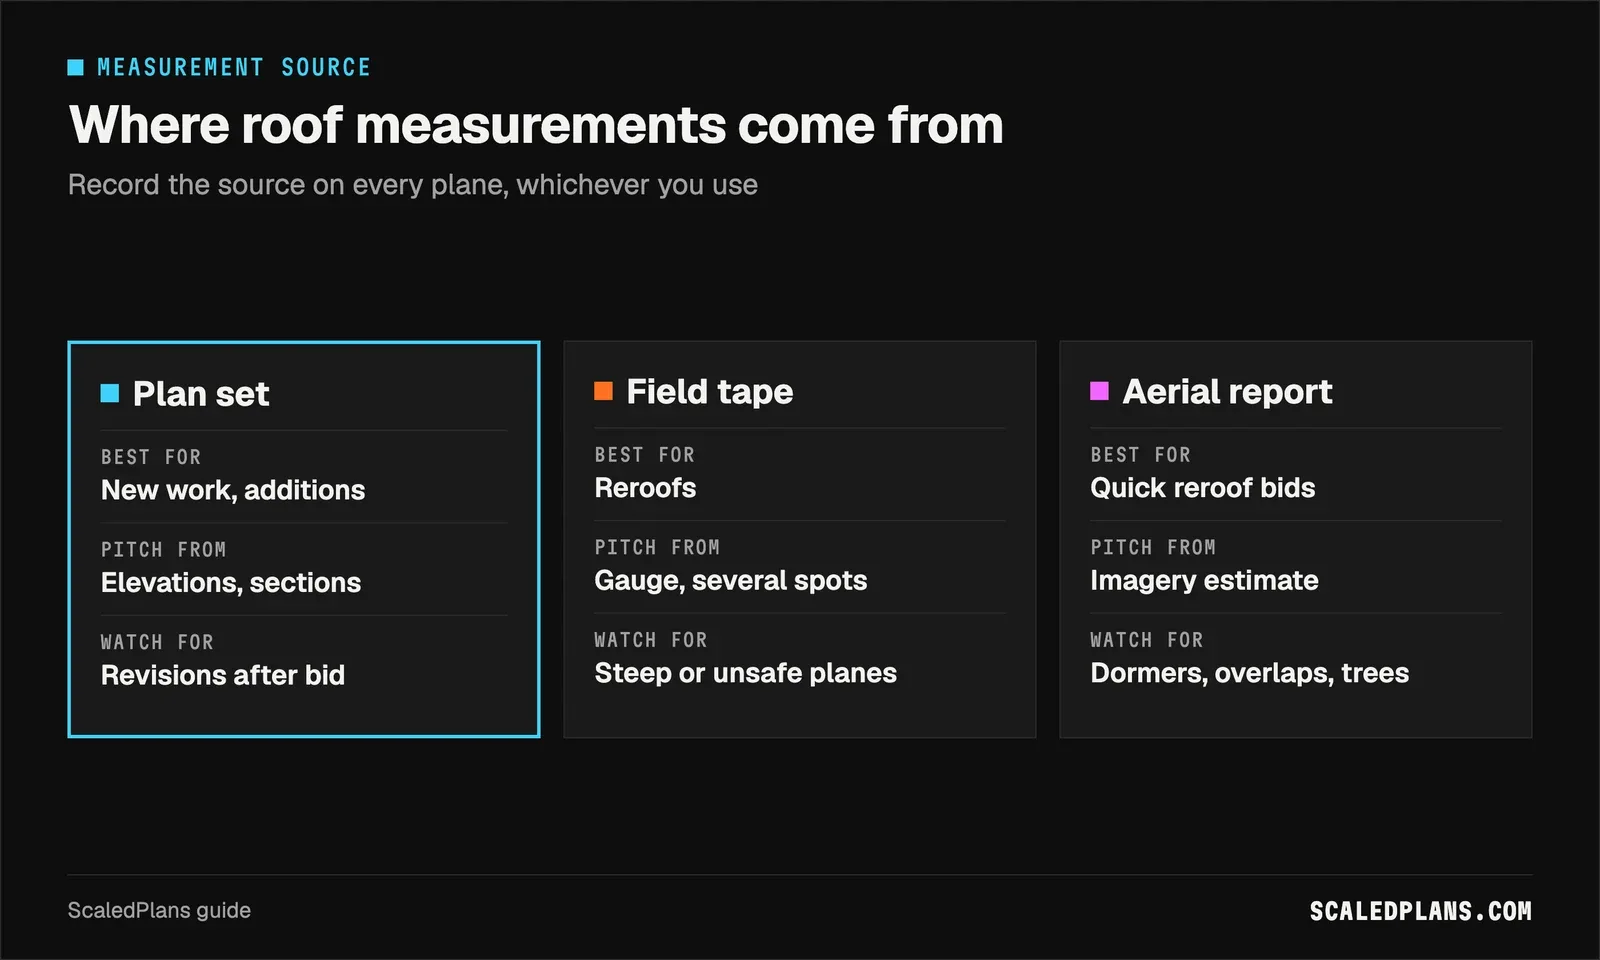Select the Plan set card heading
The image size is (1600, 960).
pos(201,394)
